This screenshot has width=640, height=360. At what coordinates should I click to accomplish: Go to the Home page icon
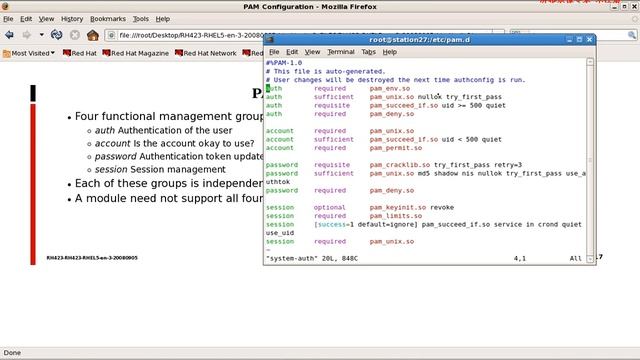coord(93,35)
